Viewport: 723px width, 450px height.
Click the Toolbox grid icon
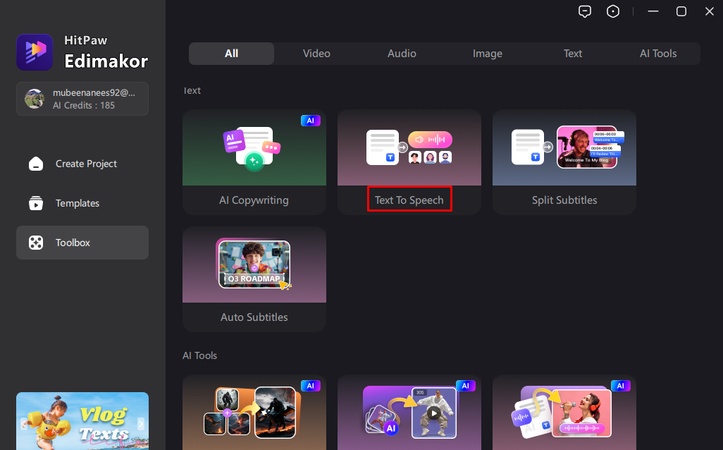(36, 243)
